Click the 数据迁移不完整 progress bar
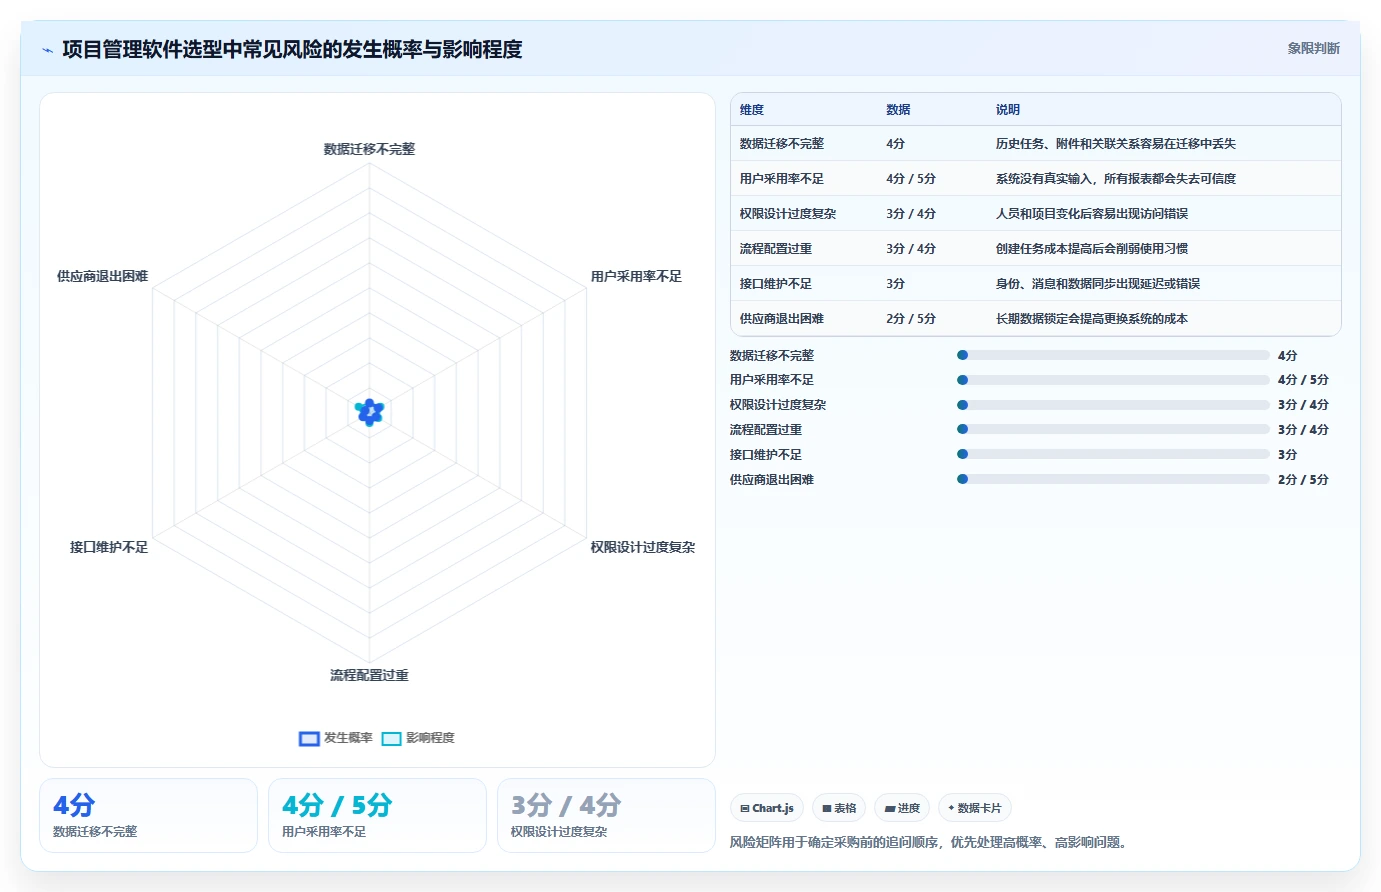 click(1113, 355)
